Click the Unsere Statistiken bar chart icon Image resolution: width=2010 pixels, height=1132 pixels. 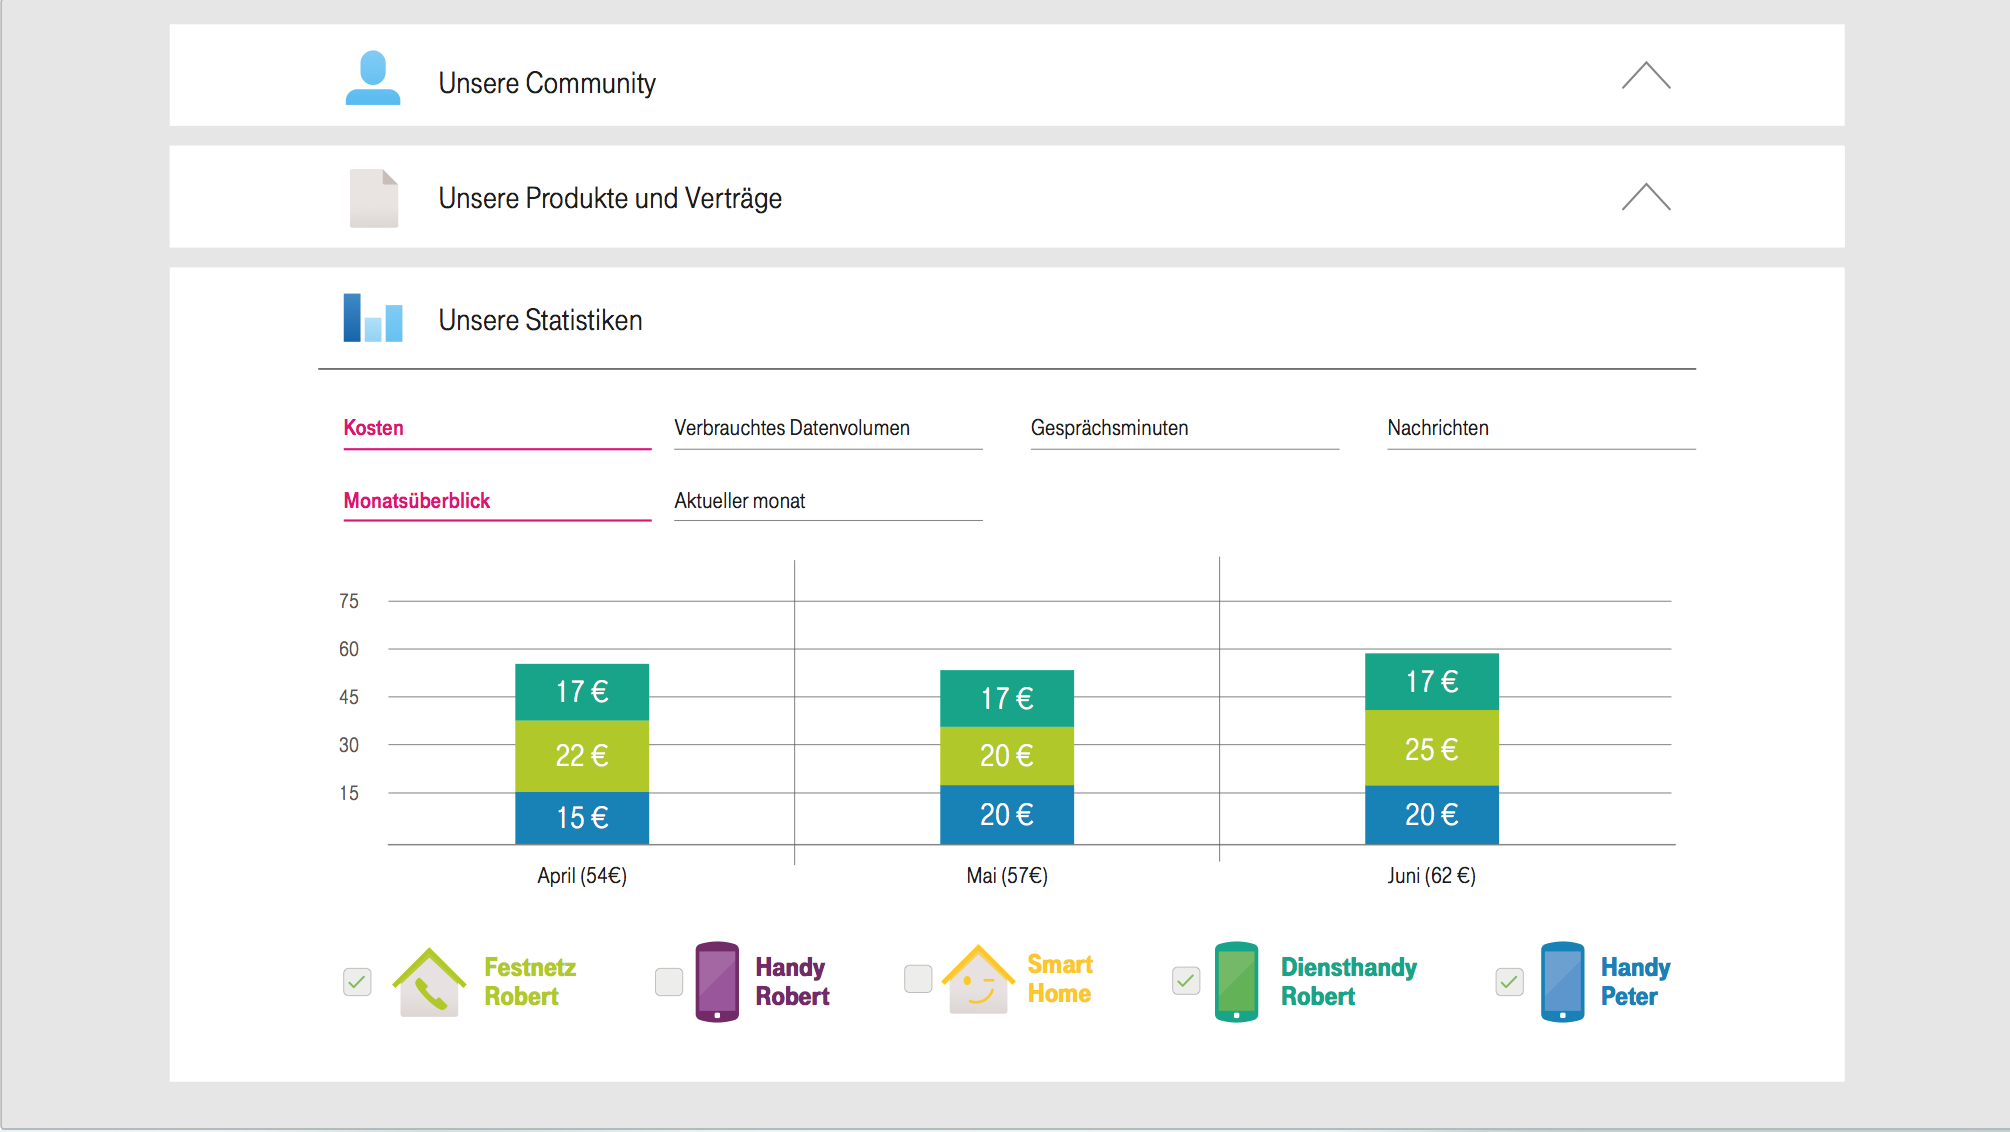coord(373,318)
